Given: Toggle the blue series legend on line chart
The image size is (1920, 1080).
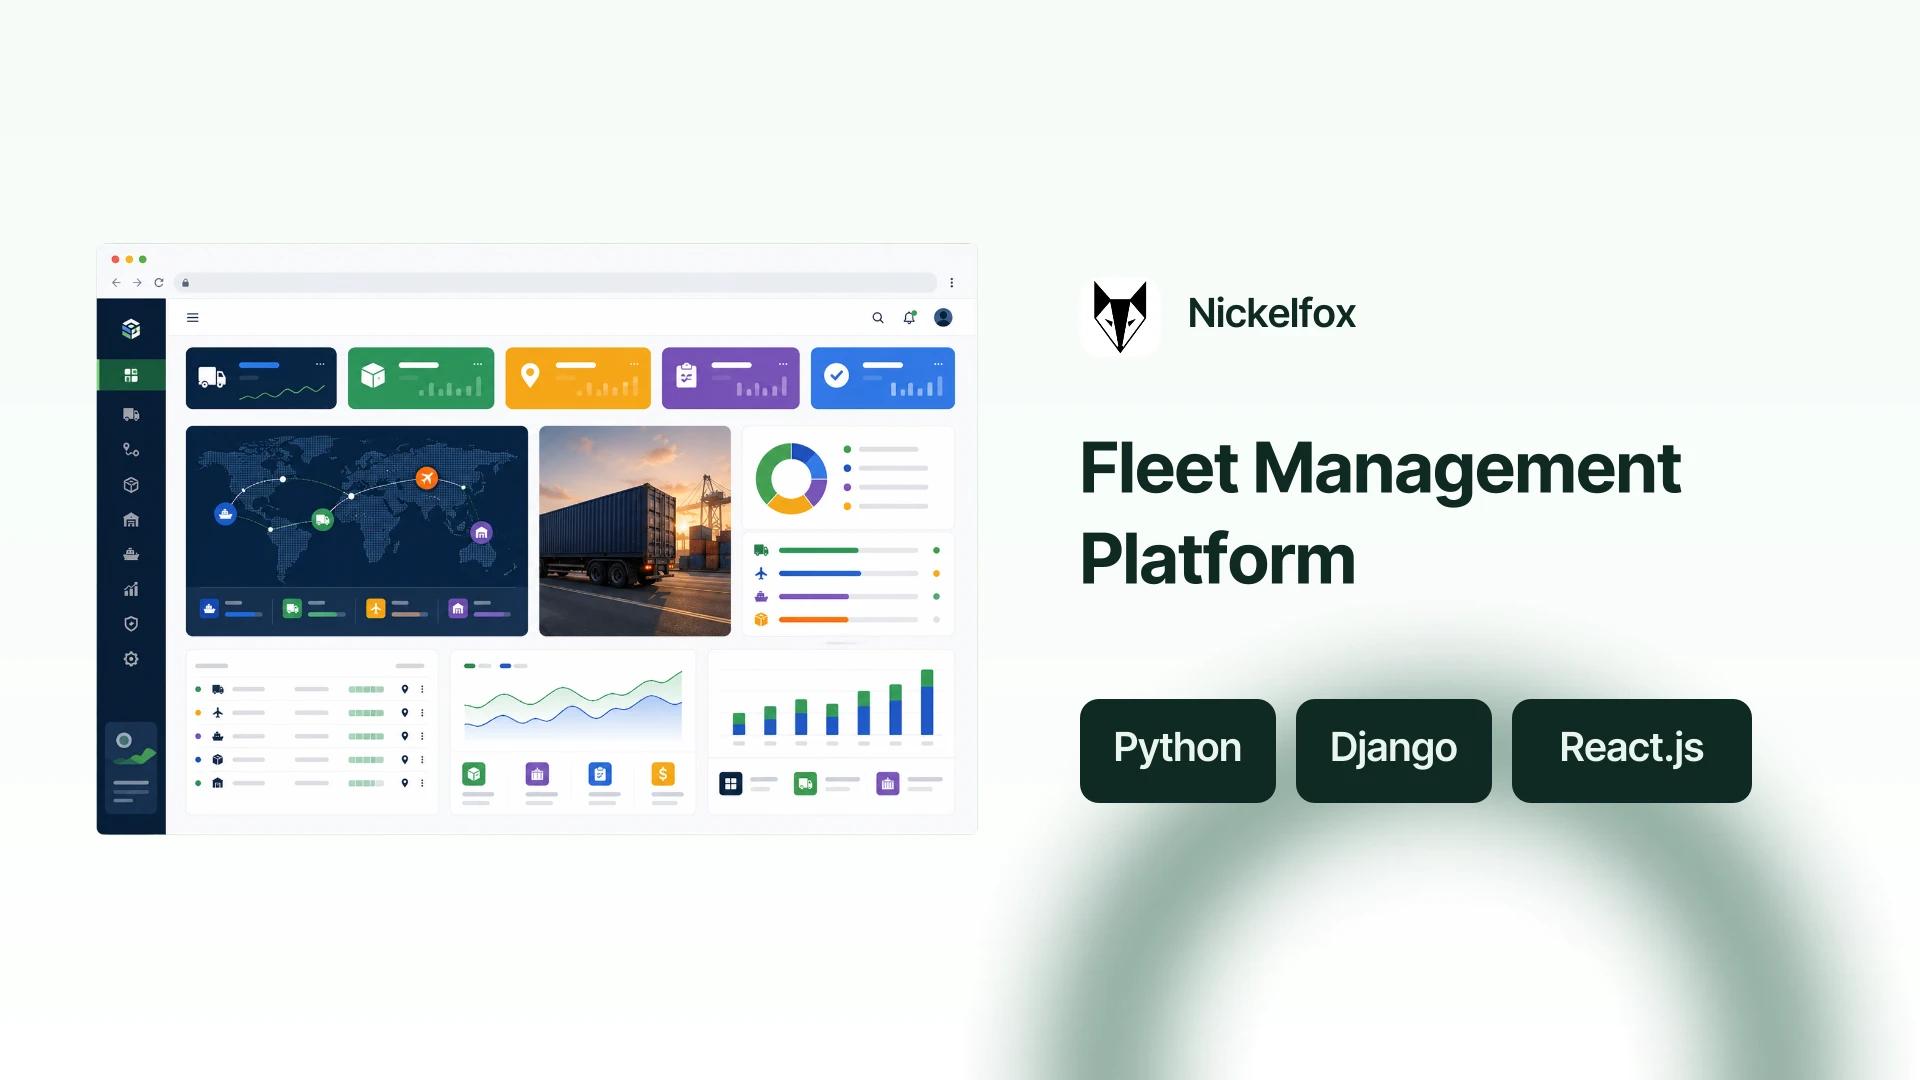Looking at the screenshot, I should point(513,666).
